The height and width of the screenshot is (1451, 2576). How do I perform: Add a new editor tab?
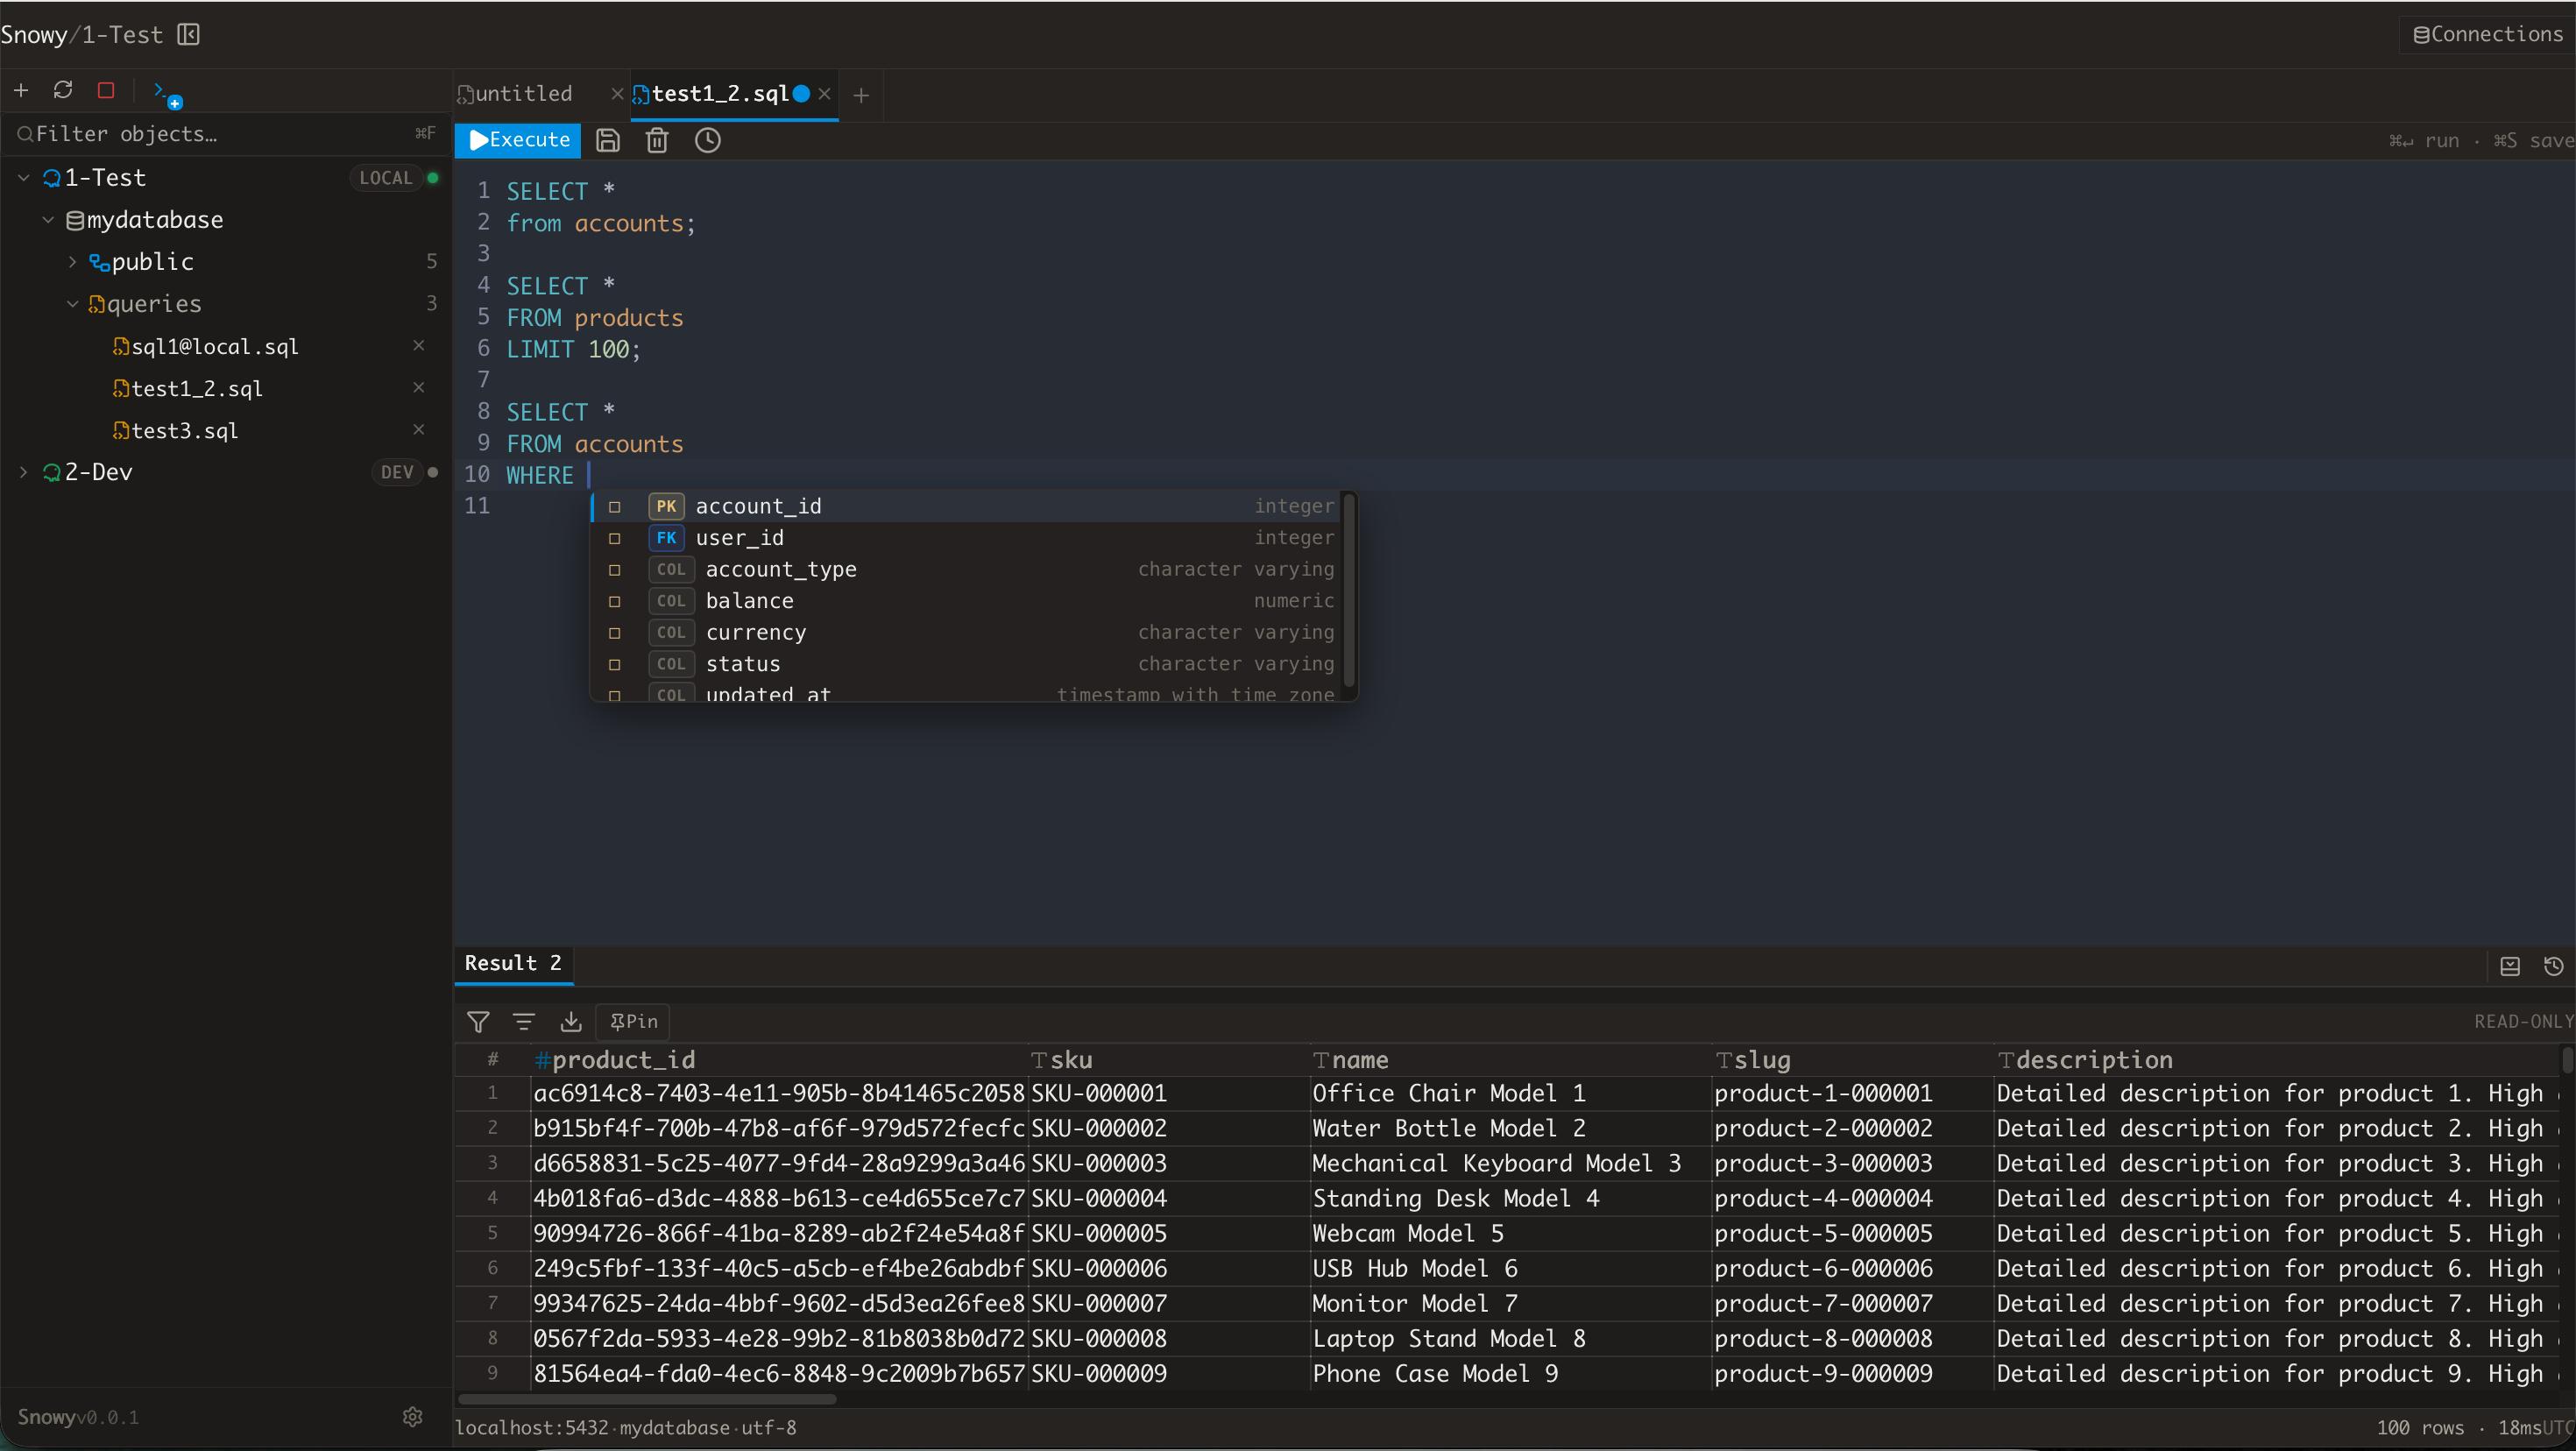(861, 95)
